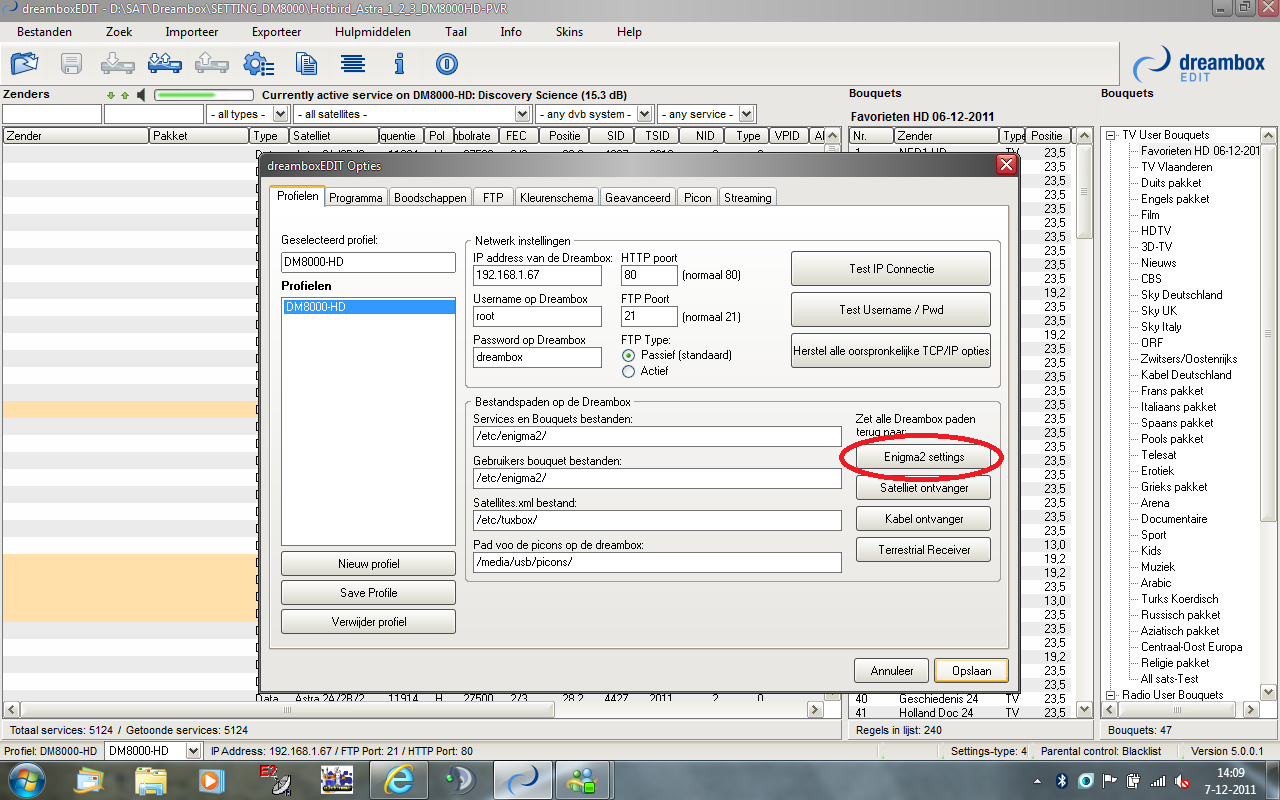Viewport: 1280px width, 800px height.
Task: Click the round power toolbar icon
Action: (446, 64)
